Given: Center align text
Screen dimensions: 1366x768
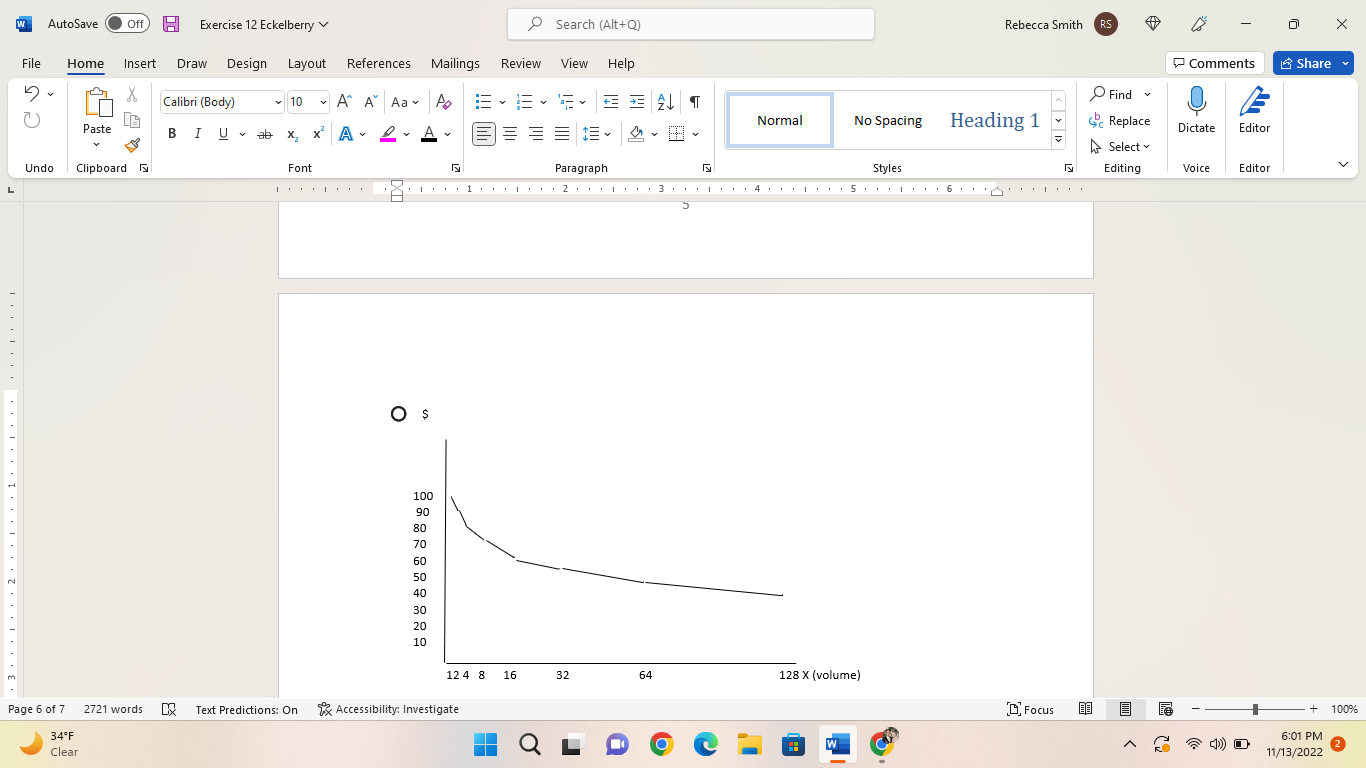Looking at the screenshot, I should coord(510,134).
